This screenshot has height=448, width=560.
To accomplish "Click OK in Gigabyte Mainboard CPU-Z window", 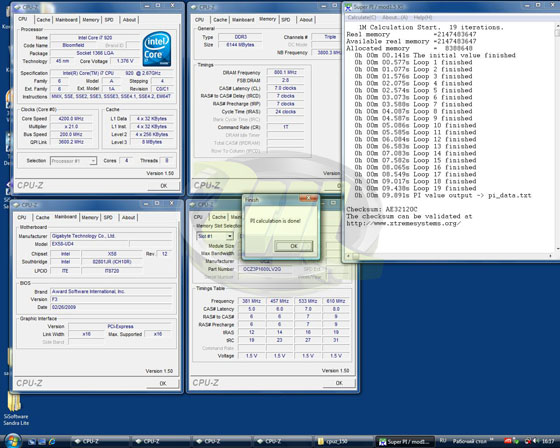I will (163, 383).
